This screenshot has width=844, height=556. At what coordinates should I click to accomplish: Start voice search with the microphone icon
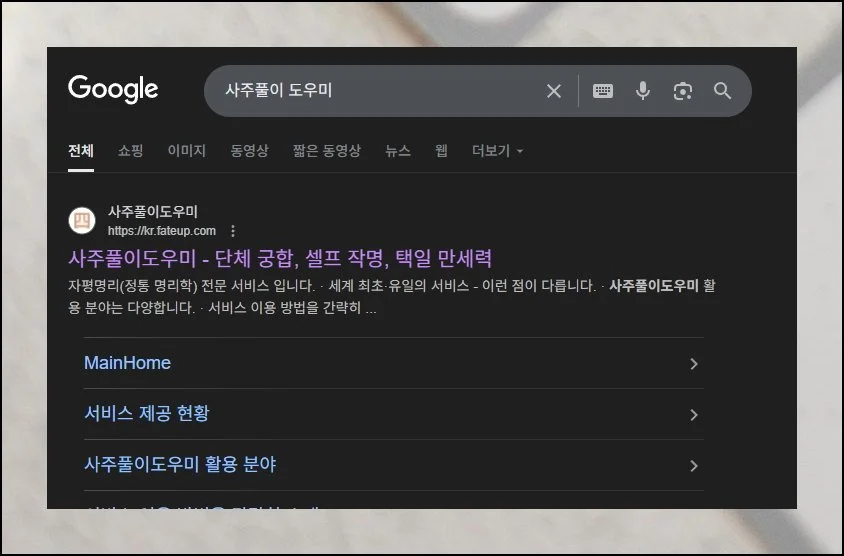click(643, 91)
